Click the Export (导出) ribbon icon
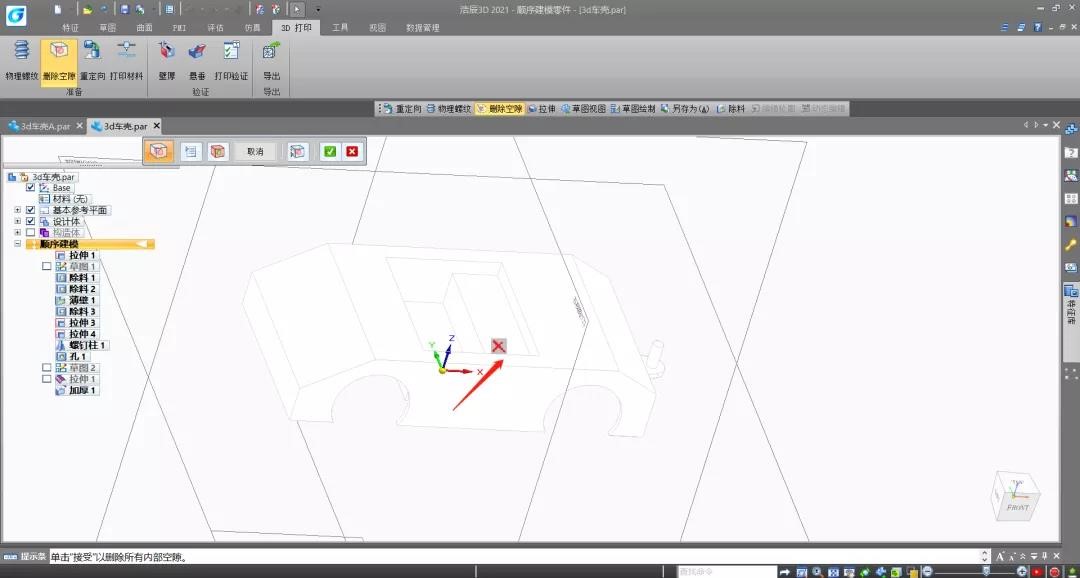1080x578 pixels. pyautogui.click(x=271, y=52)
